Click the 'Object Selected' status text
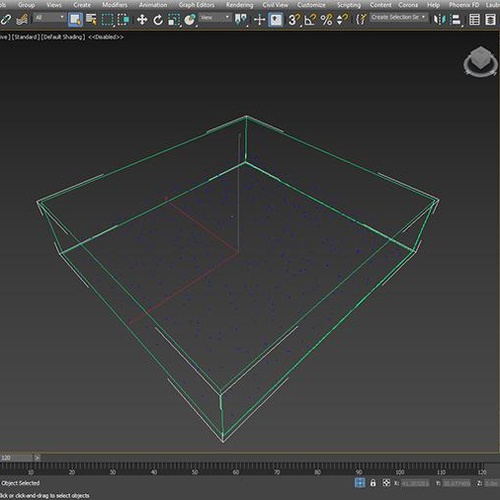 point(20,483)
